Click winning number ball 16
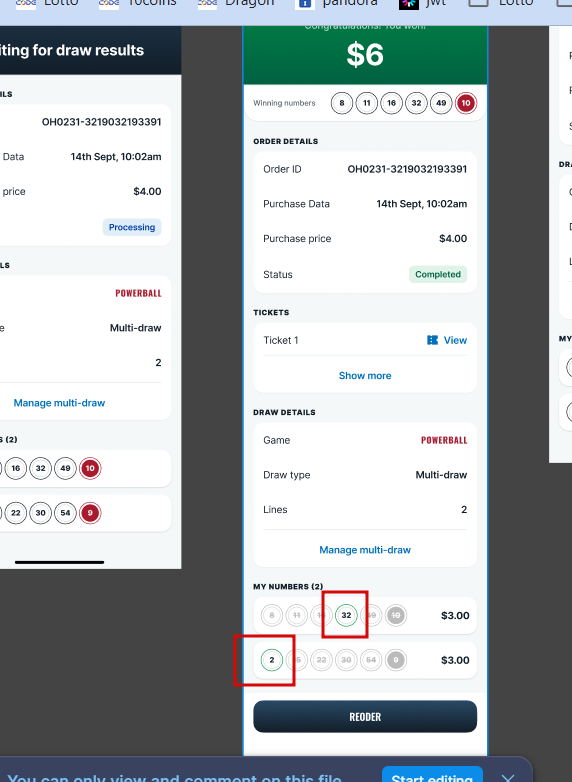Screen dimensions: 572x782 (x=391, y=103)
